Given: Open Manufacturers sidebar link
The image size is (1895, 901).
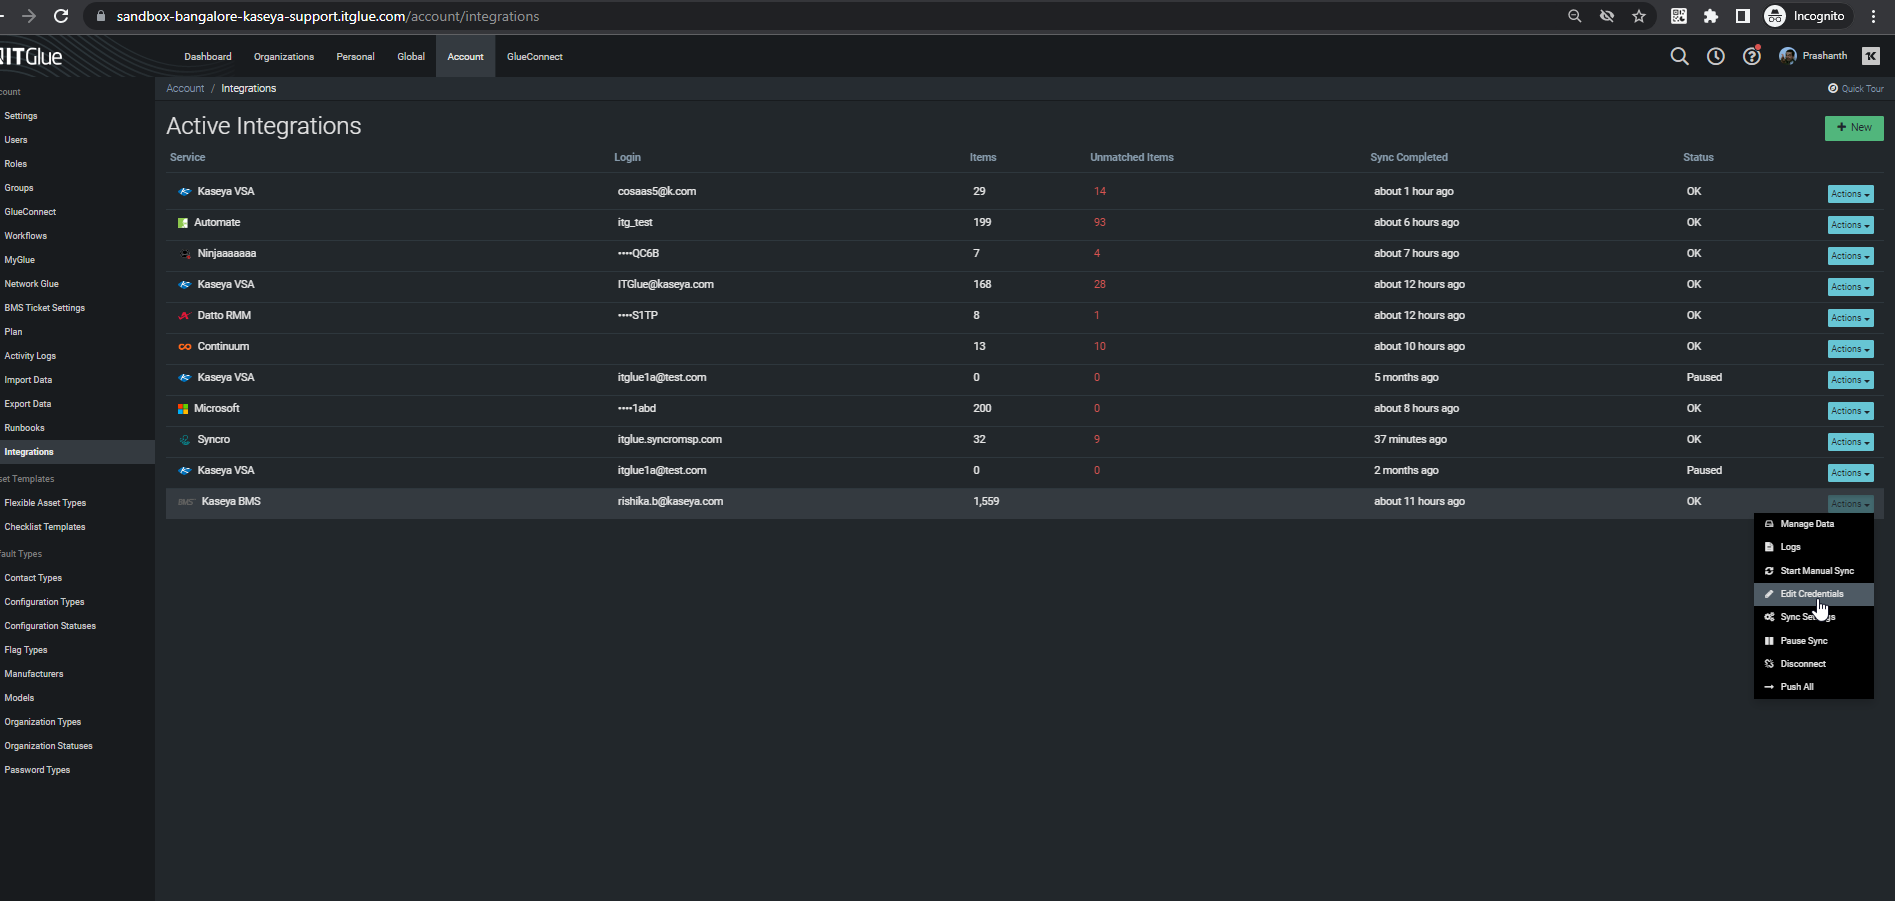Looking at the screenshot, I should point(34,674).
